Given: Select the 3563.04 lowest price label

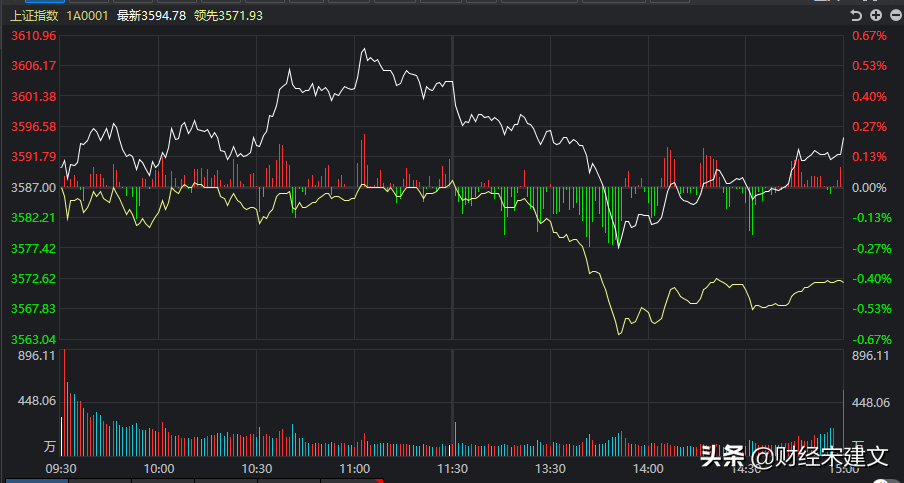Looking at the screenshot, I should [x=33, y=339].
